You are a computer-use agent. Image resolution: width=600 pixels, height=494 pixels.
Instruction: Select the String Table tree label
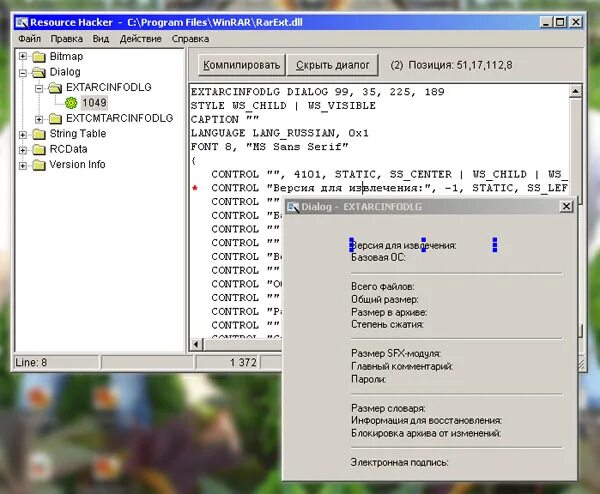point(78,134)
